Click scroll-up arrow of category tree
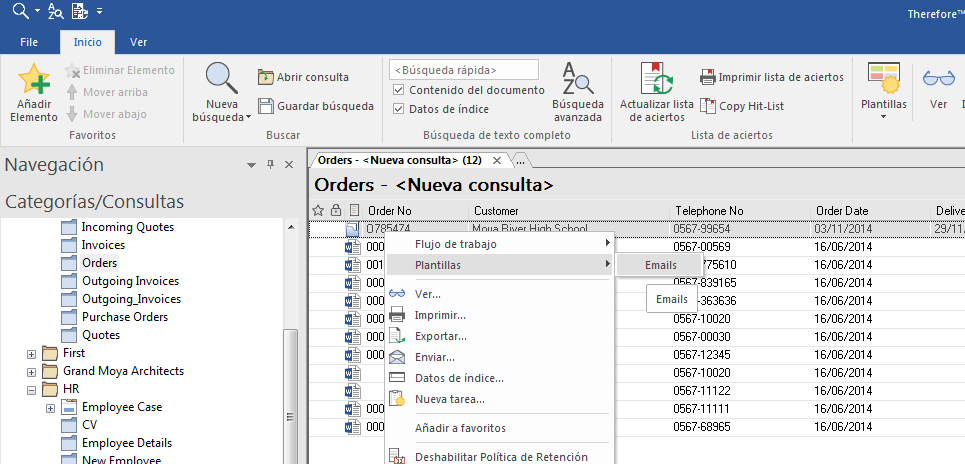 tap(290, 227)
